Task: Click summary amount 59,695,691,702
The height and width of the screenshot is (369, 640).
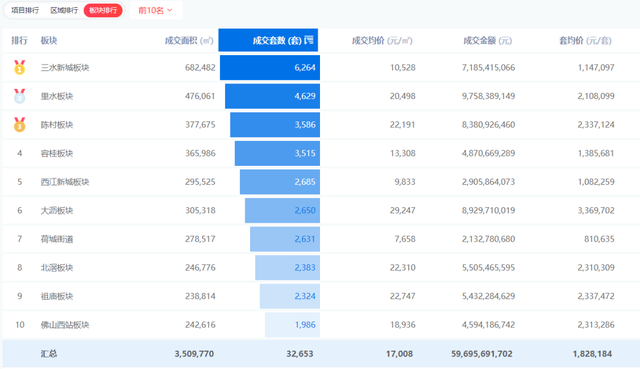Action: [482, 353]
